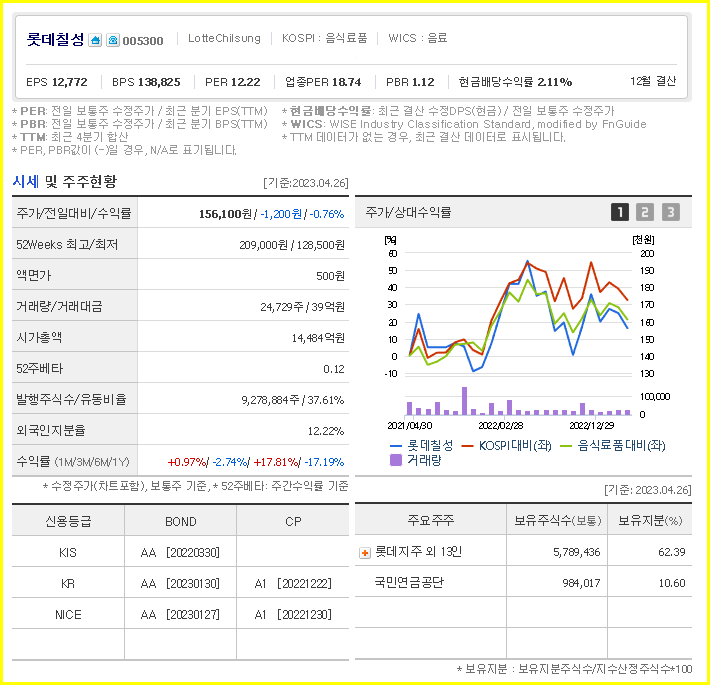Click the blue 롯데칠성 legend color marker
The image size is (710, 685).
[396, 446]
